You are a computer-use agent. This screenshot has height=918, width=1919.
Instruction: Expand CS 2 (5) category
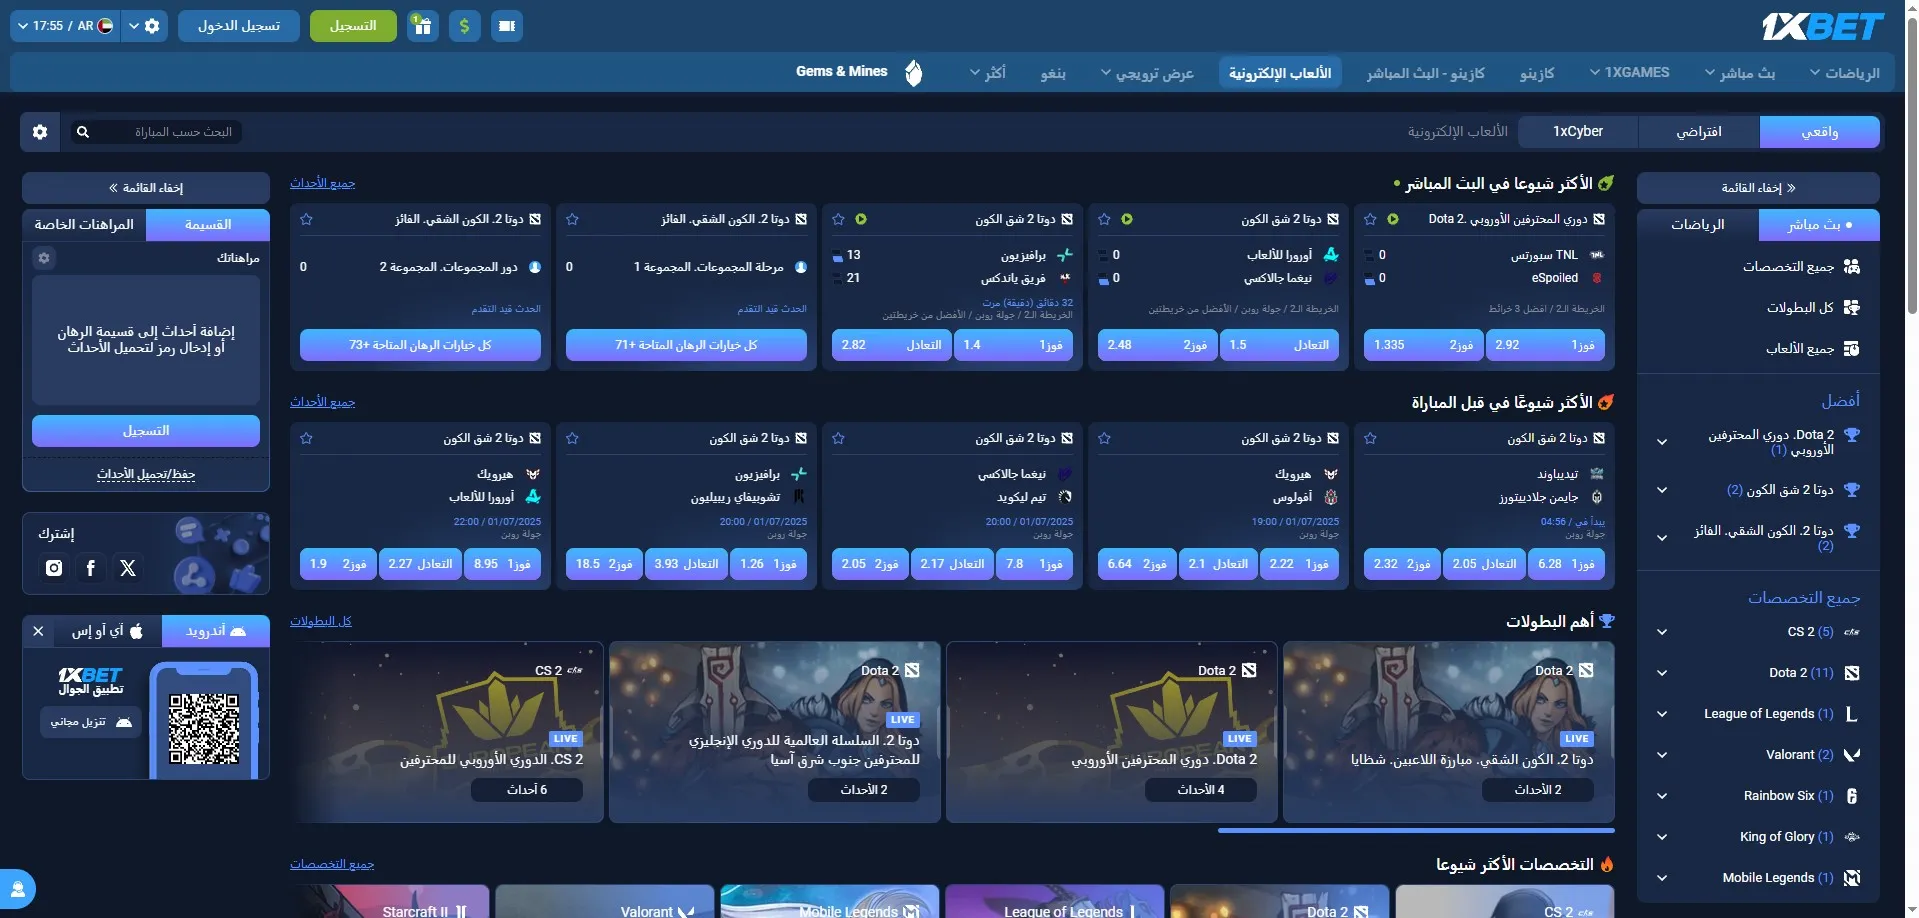(1661, 632)
